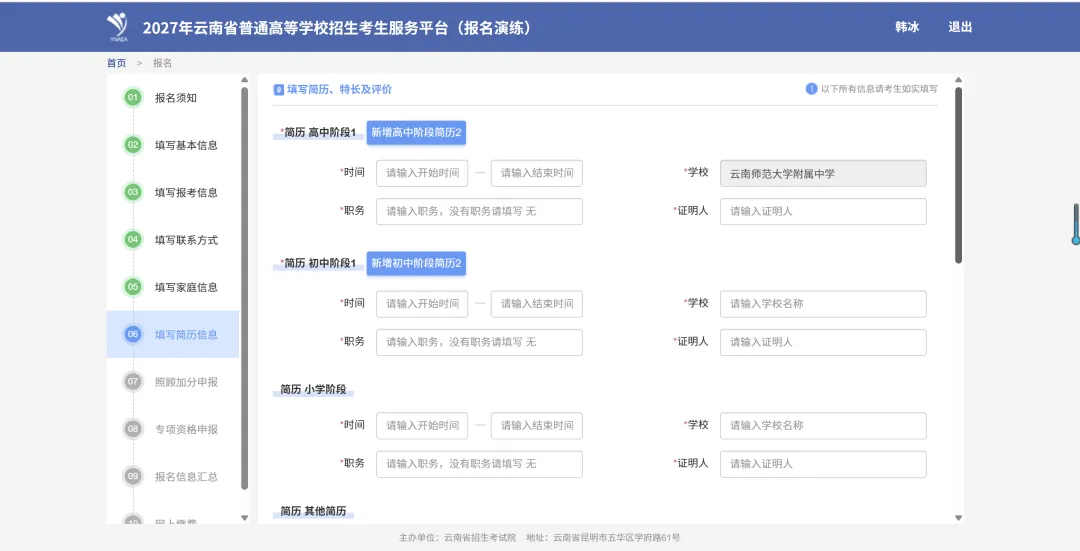Go to 填写联系方式 step
Image resolution: width=1080 pixels, height=551 pixels.
coord(186,240)
